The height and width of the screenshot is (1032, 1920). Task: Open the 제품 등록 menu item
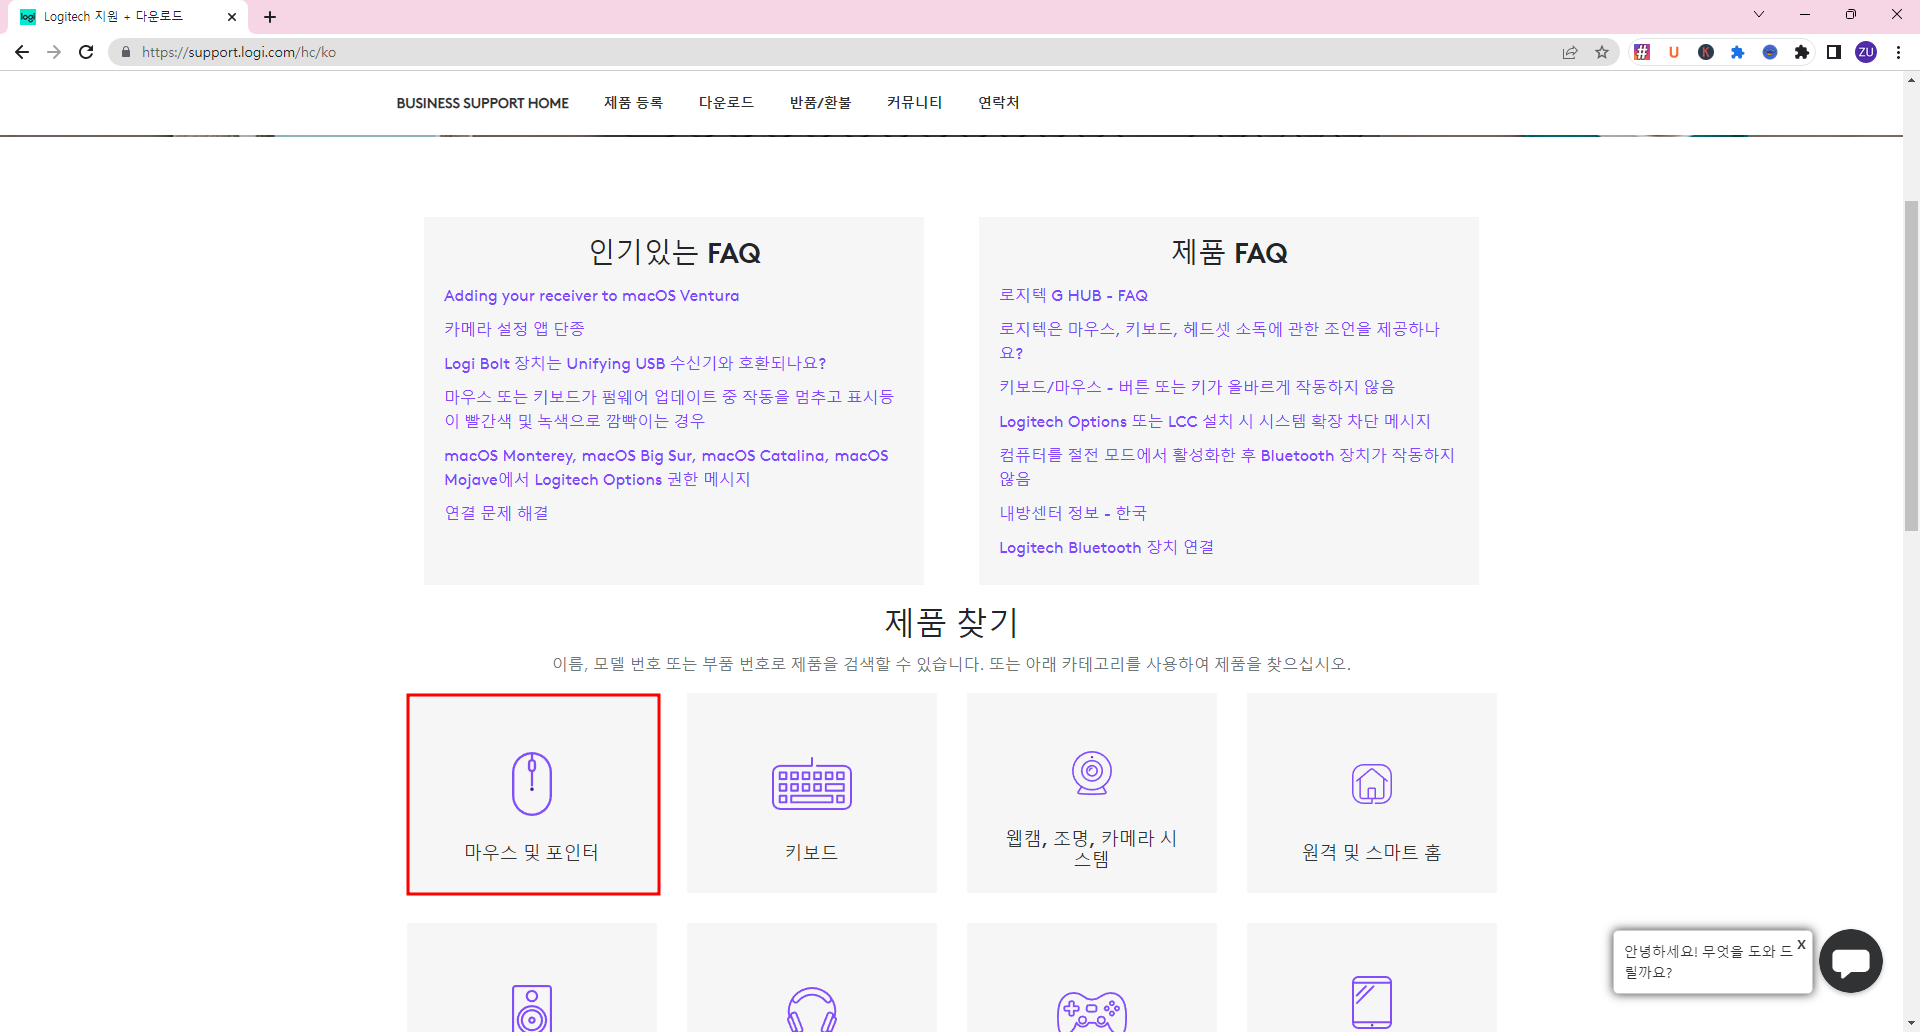pos(633,103)
